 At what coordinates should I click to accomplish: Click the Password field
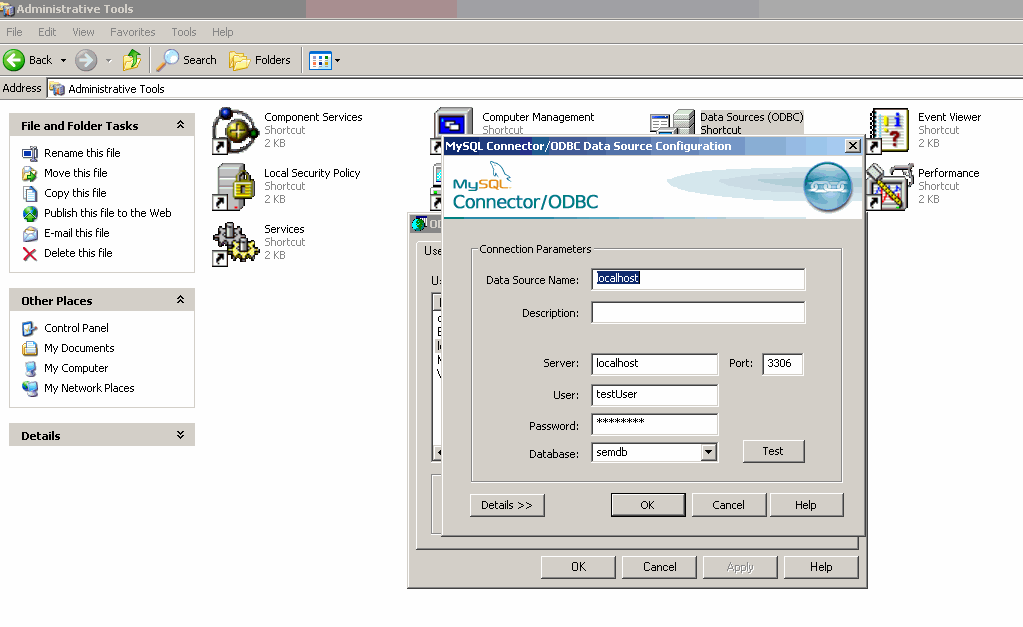click(x=654, y=424)
